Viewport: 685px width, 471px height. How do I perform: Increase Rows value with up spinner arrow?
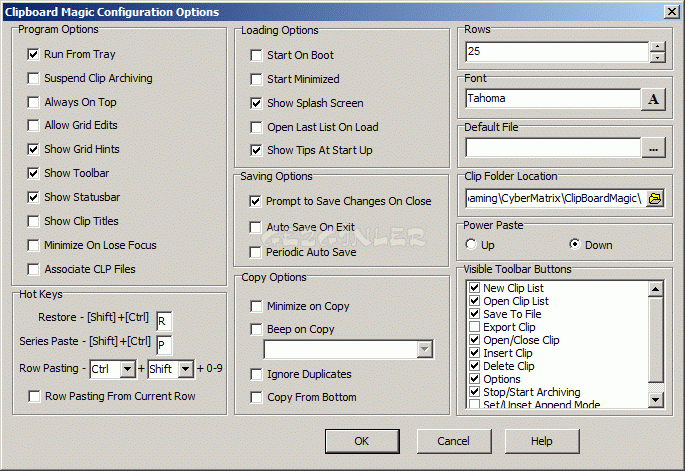[657, 46]
